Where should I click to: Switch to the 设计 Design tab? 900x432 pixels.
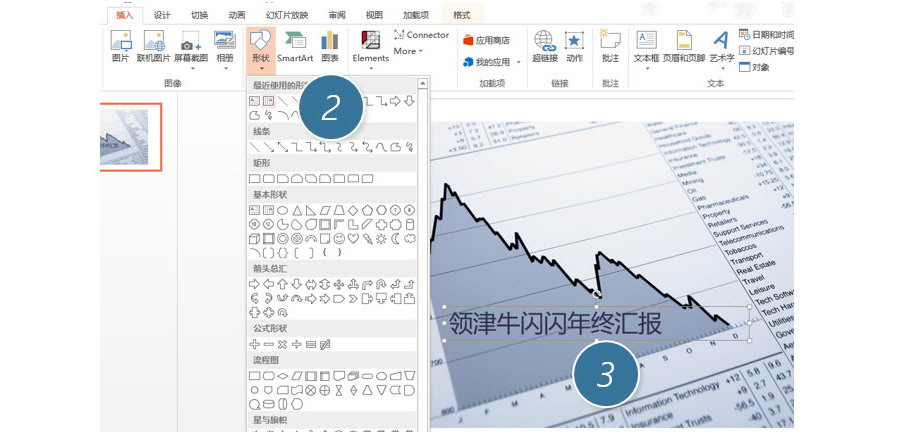click(x=162, y=15)
